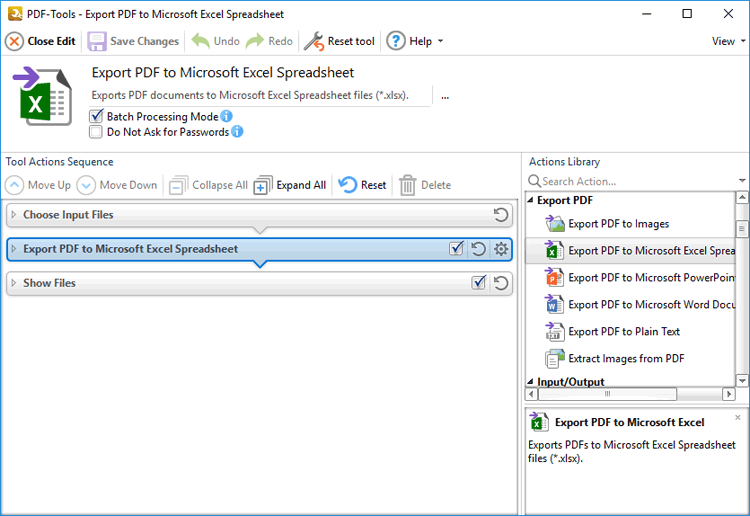This screenshot has width=750, height=516.
Task: Click Expand All
Action: click(x=290, y=185)
